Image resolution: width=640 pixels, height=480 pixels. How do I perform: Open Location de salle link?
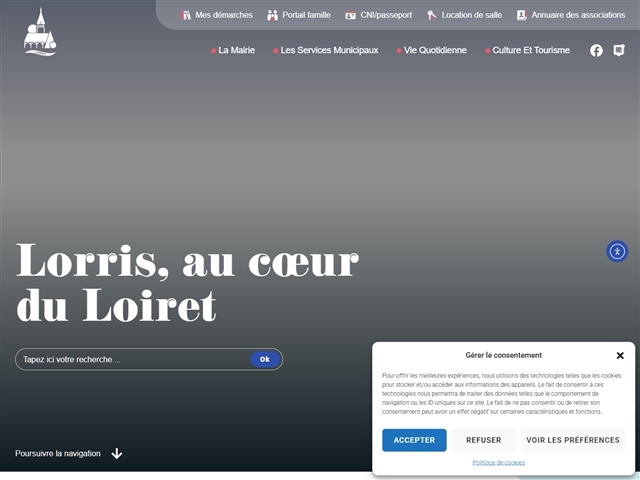tap(471, 15)
